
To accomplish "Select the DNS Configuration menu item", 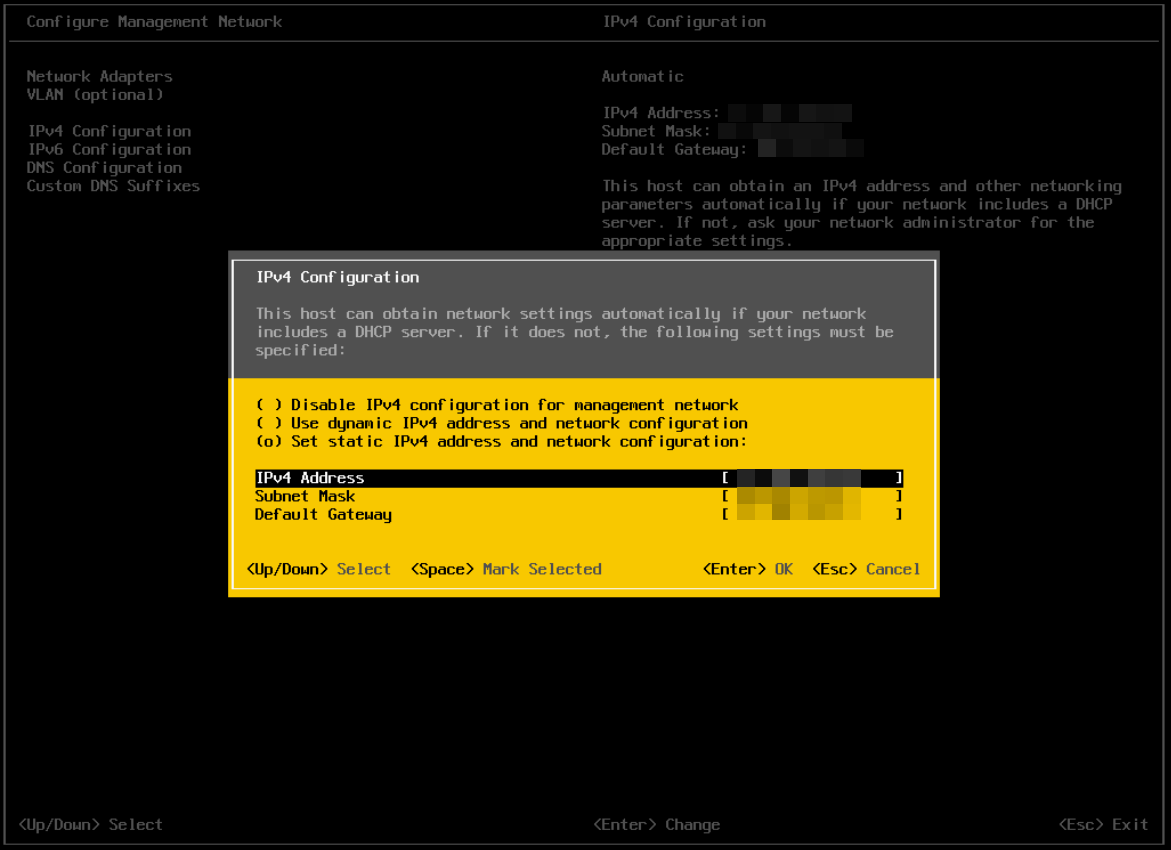I will point(104,167).
